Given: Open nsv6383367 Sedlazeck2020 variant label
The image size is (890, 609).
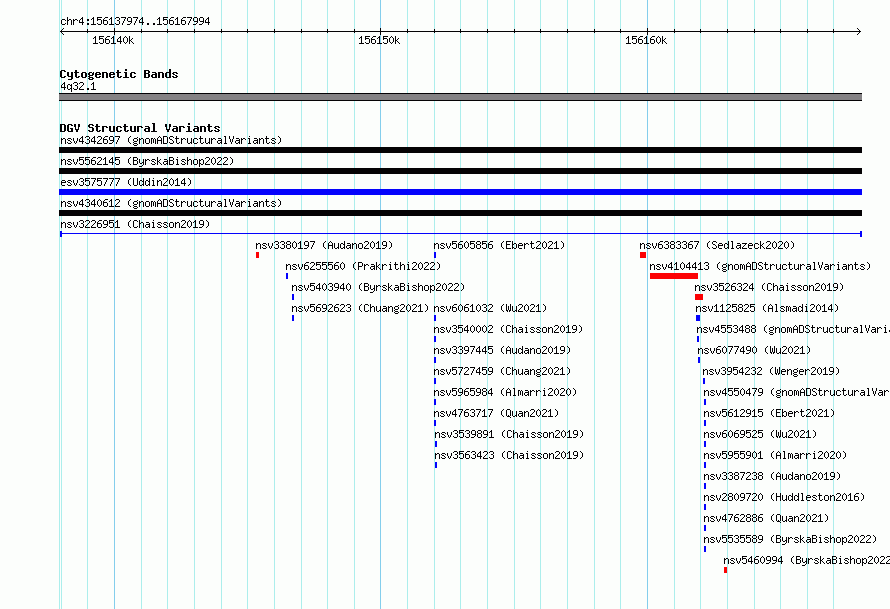Looking at the screenshot, I should [x=717, y=245].
